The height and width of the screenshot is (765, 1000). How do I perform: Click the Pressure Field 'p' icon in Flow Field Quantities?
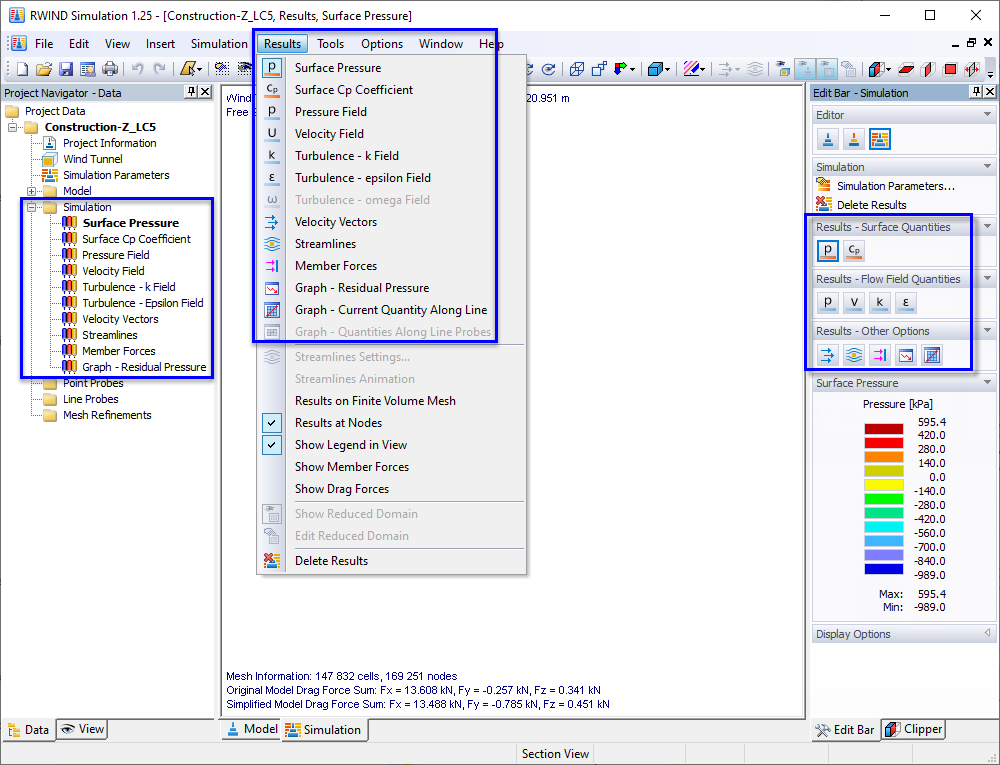[x=828, y=303]
